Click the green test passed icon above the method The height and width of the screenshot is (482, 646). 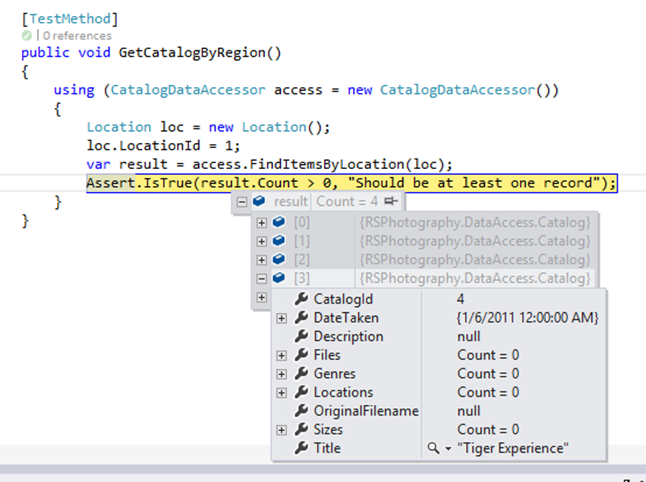(x=25, y=35)
